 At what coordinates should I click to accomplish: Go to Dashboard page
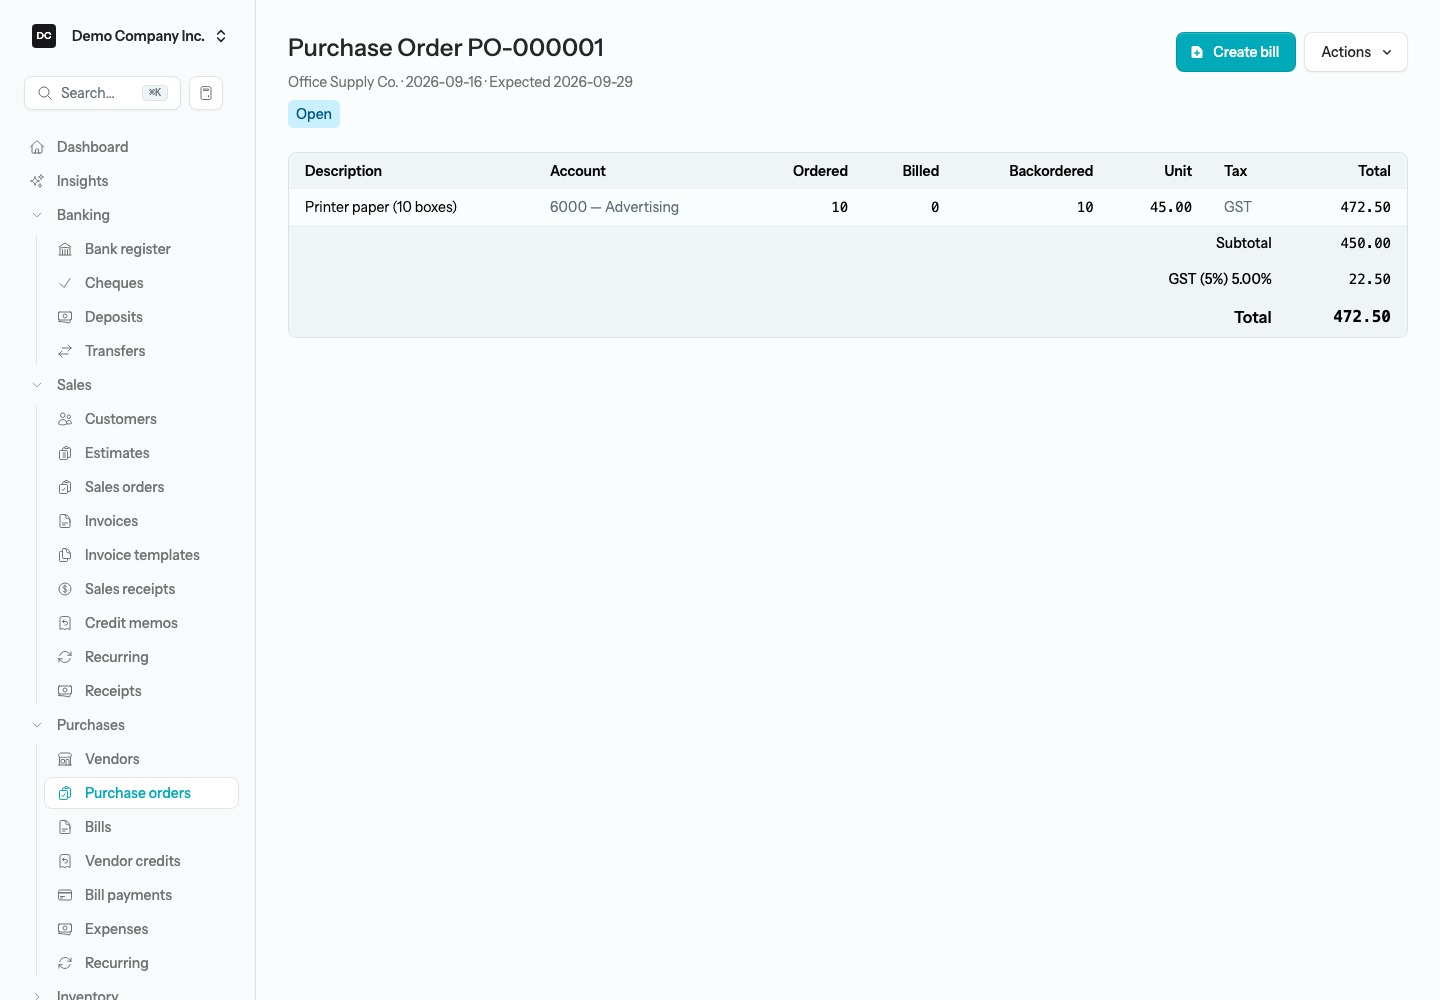click(x=92, y=147)
